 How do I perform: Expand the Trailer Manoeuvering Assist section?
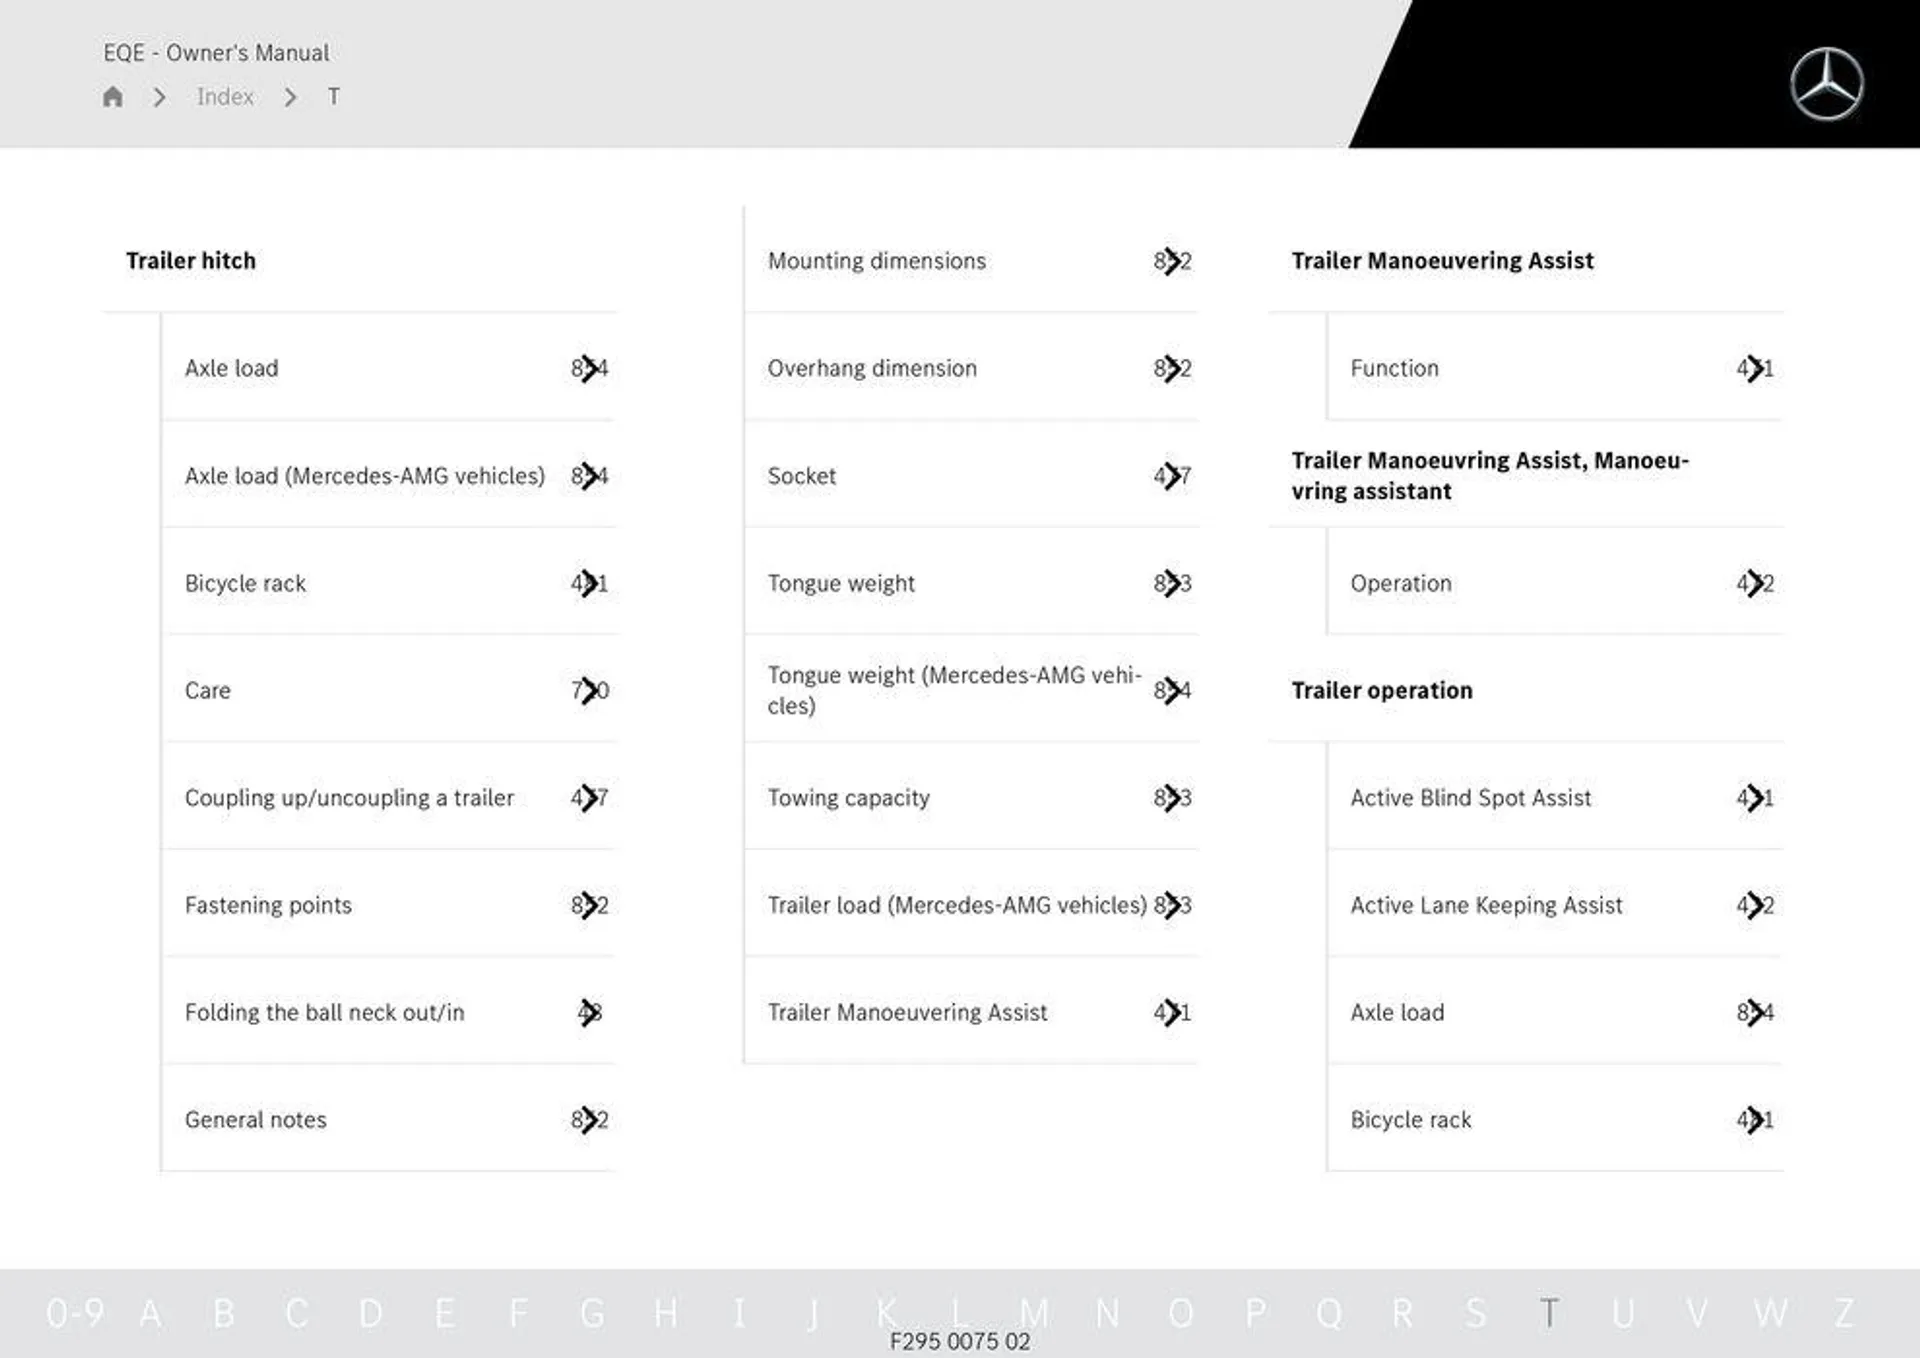click(x=1441, y=259)
